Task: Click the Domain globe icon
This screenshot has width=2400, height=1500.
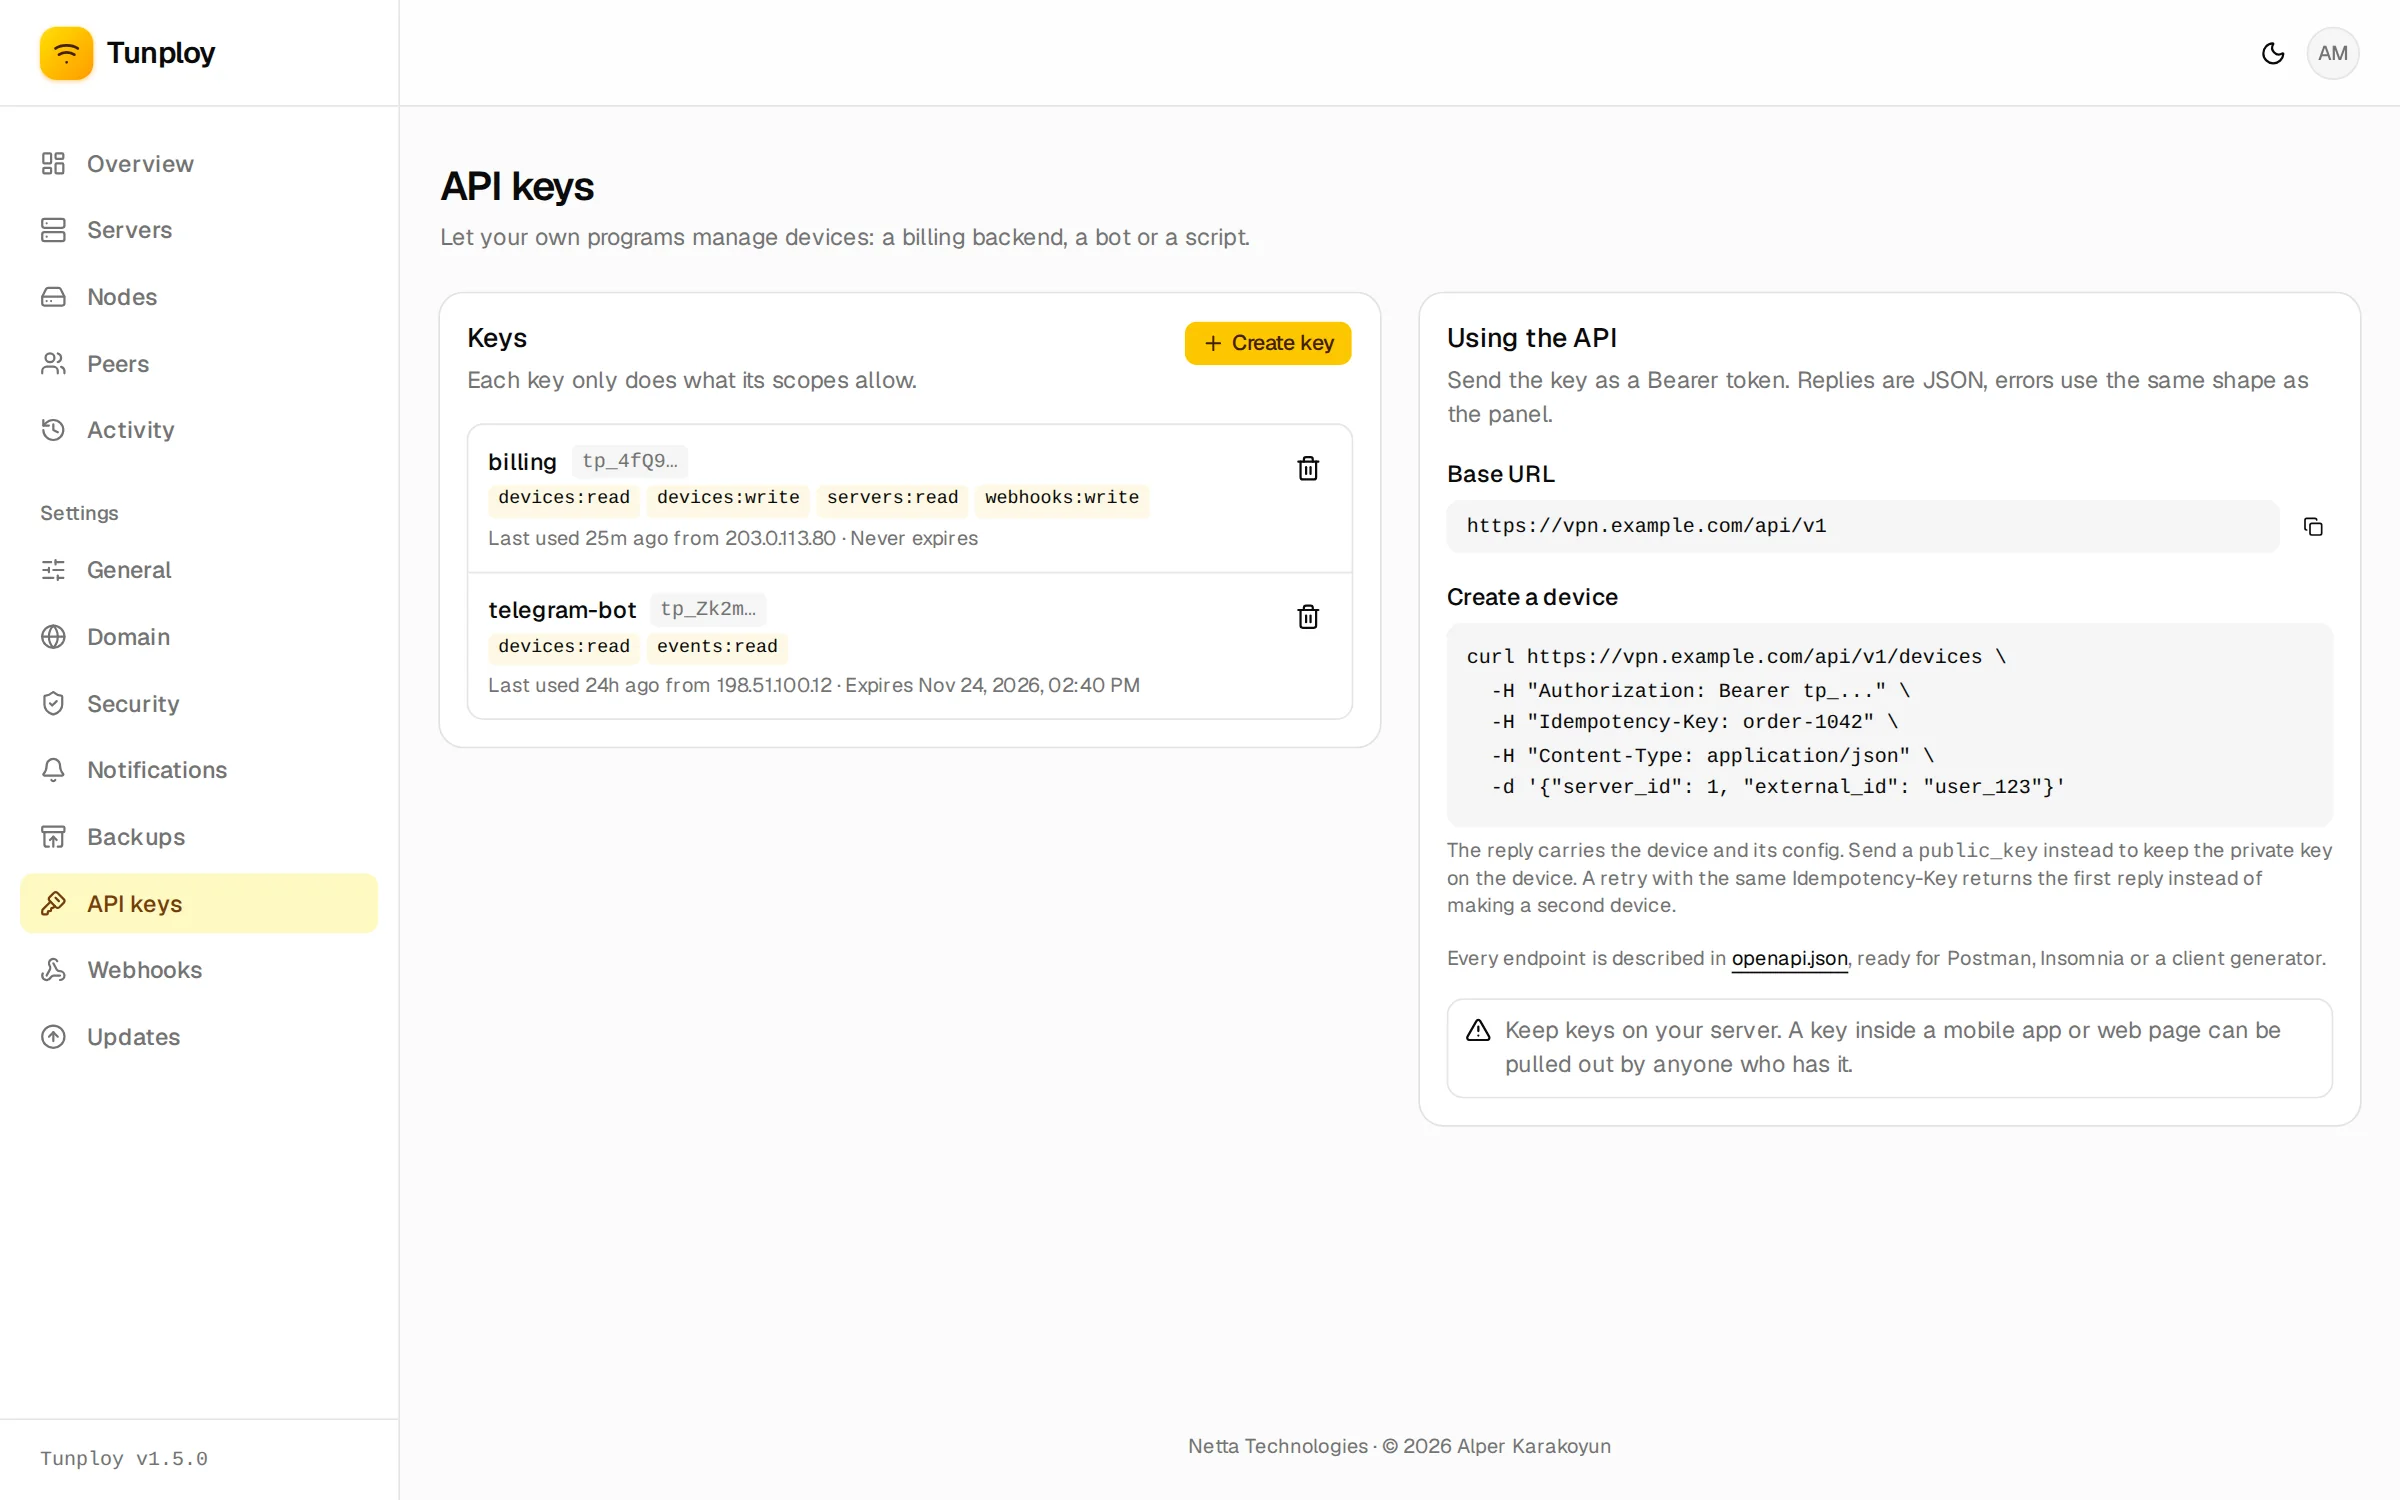Action: coord(53,637)
